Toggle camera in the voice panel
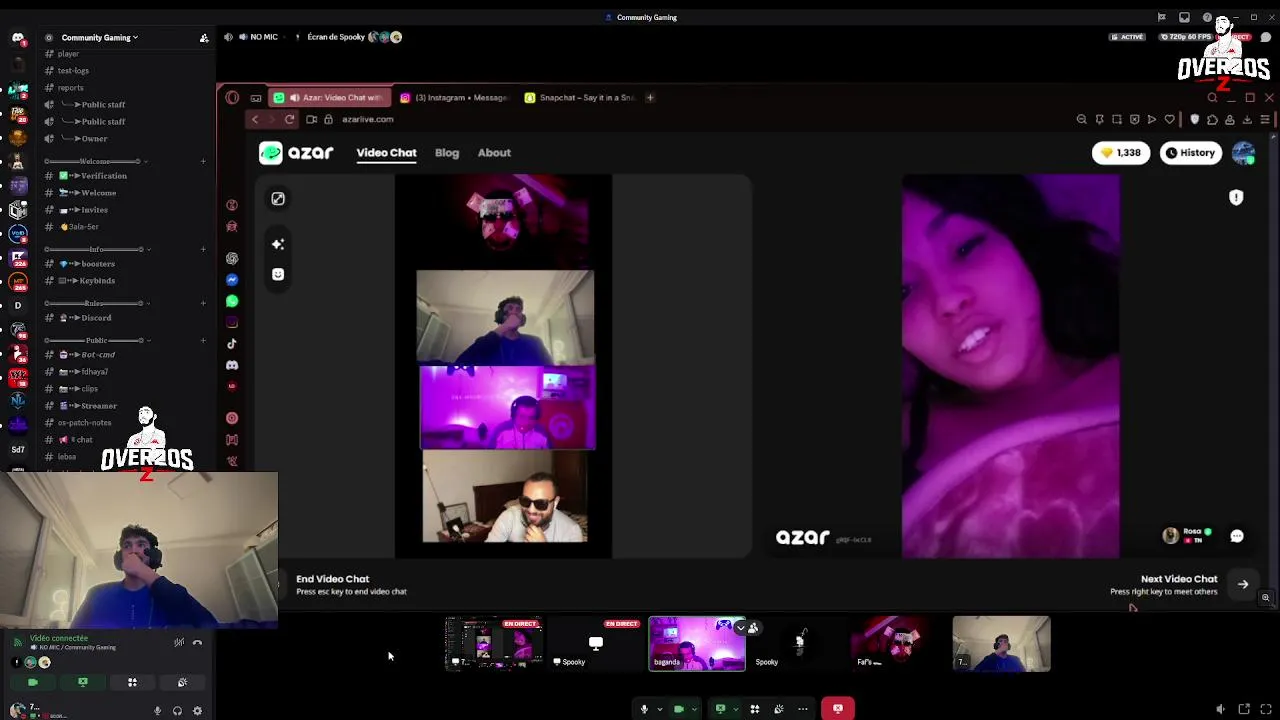The image size is (1280, 720). 33,682
